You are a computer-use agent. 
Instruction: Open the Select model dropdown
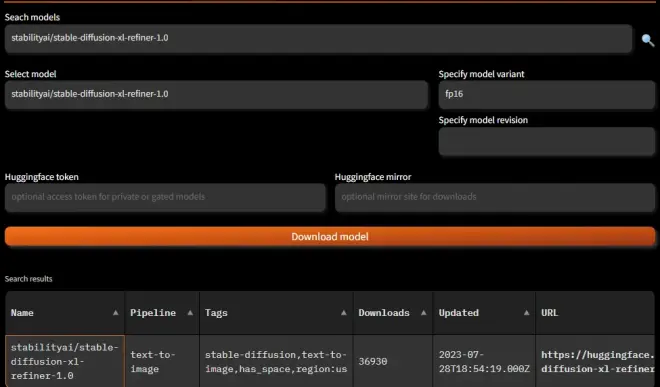[216, 94]
